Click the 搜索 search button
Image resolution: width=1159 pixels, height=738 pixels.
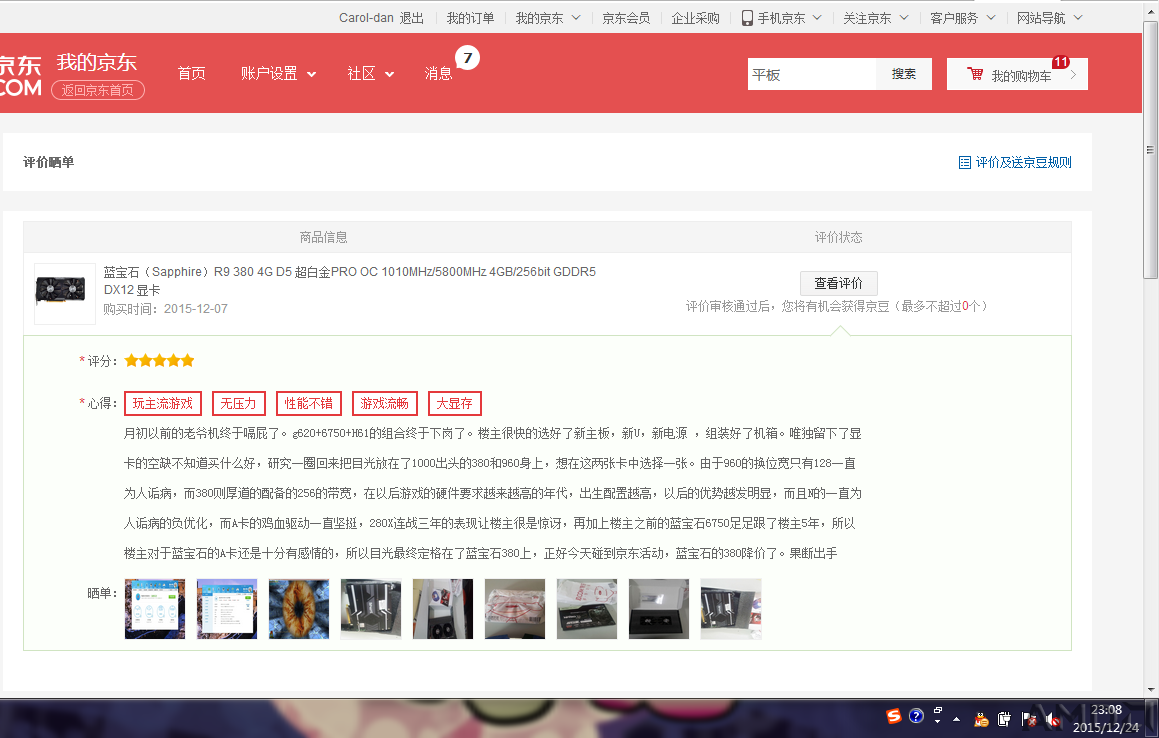coord(903,74)
